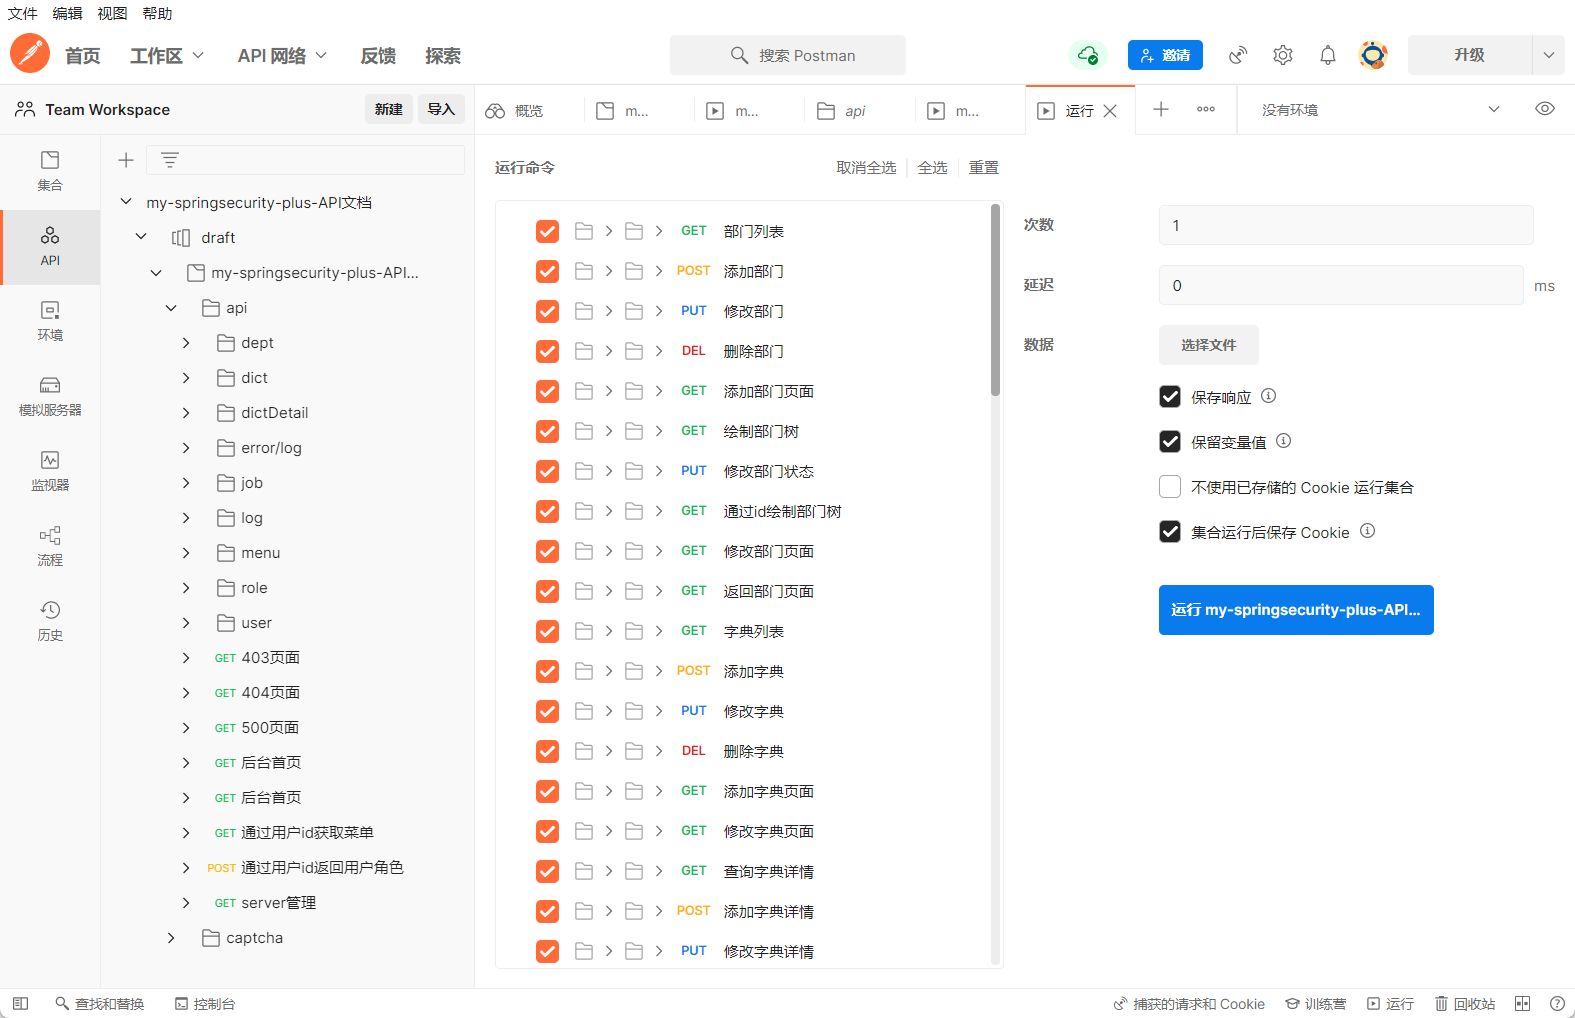
Task: Open the help icon in status bar
Action: click(x=1557, y=1003)
